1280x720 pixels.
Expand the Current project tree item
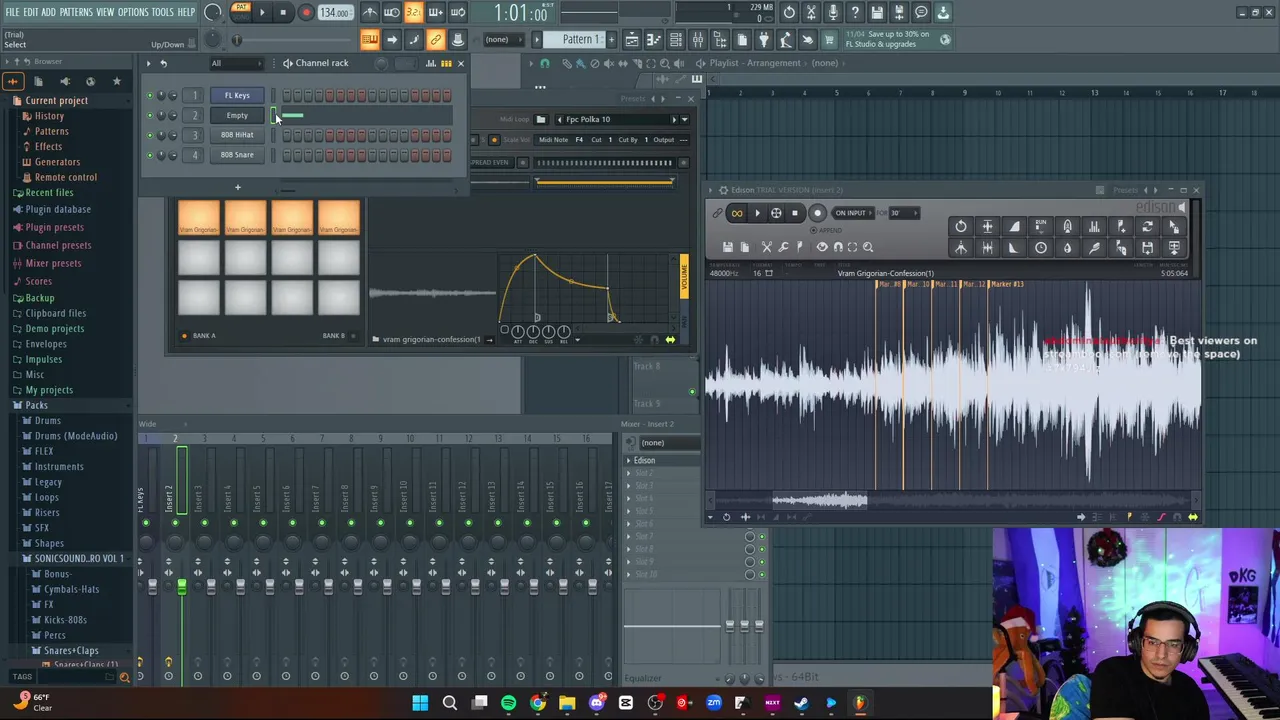tap(57, 100)
